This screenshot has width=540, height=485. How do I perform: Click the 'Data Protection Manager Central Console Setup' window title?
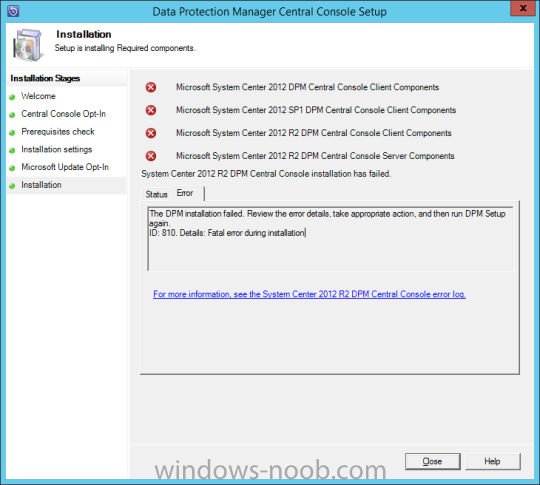click(x=269, y=12)
